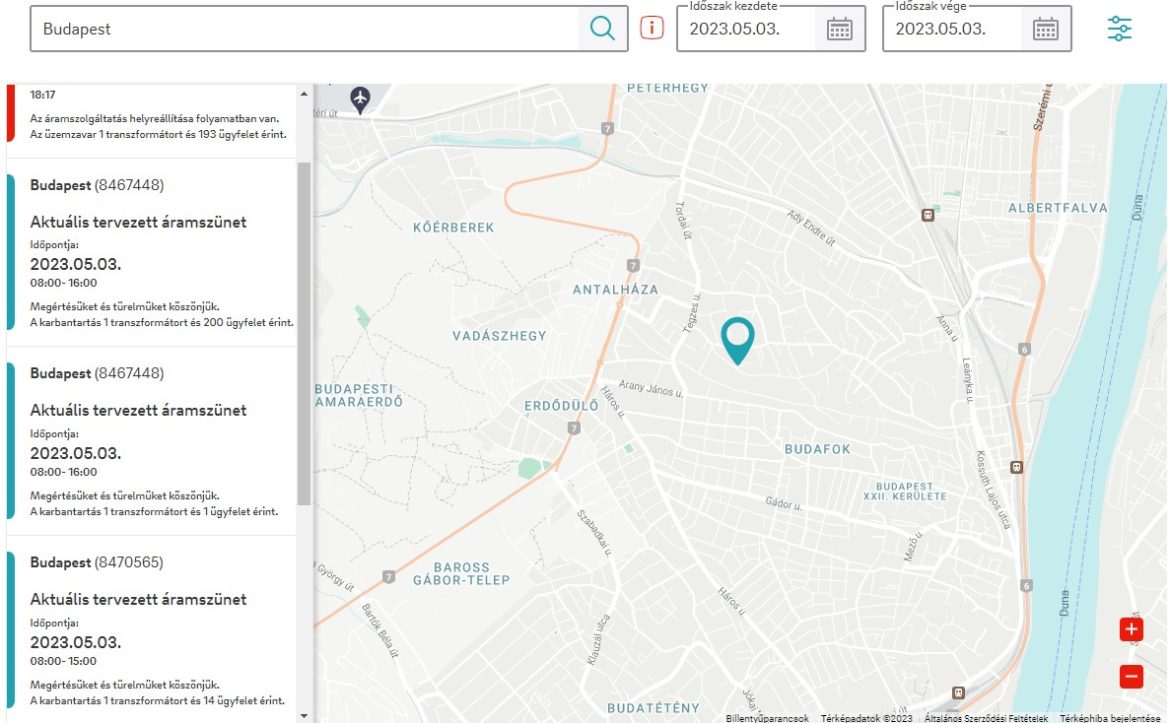Click the Budapest search input field
The width and height of the screenshot is (1170, 723).
[x=305, y=29]
